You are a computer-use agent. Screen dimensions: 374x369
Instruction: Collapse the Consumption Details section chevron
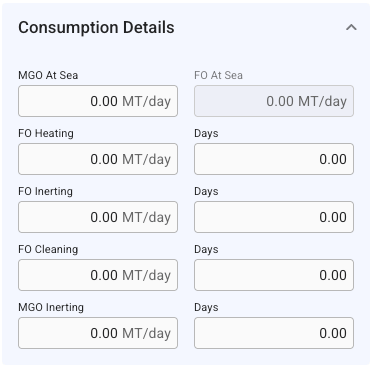point(351,28)
